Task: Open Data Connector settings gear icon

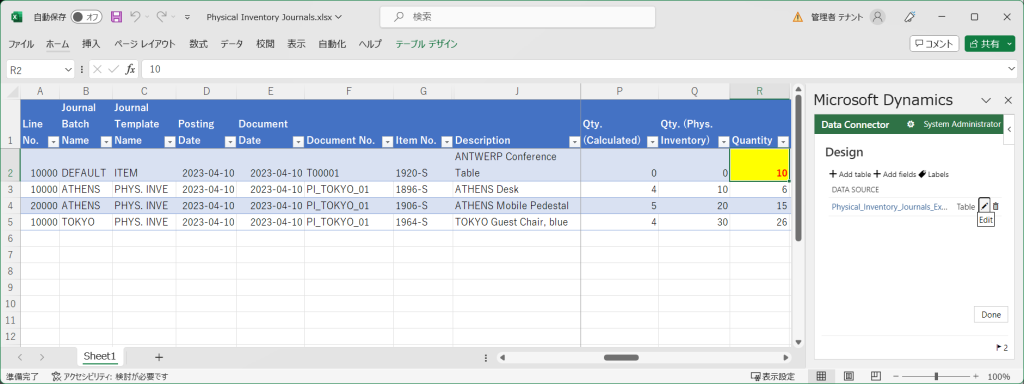Action: (x=911, y=124)
